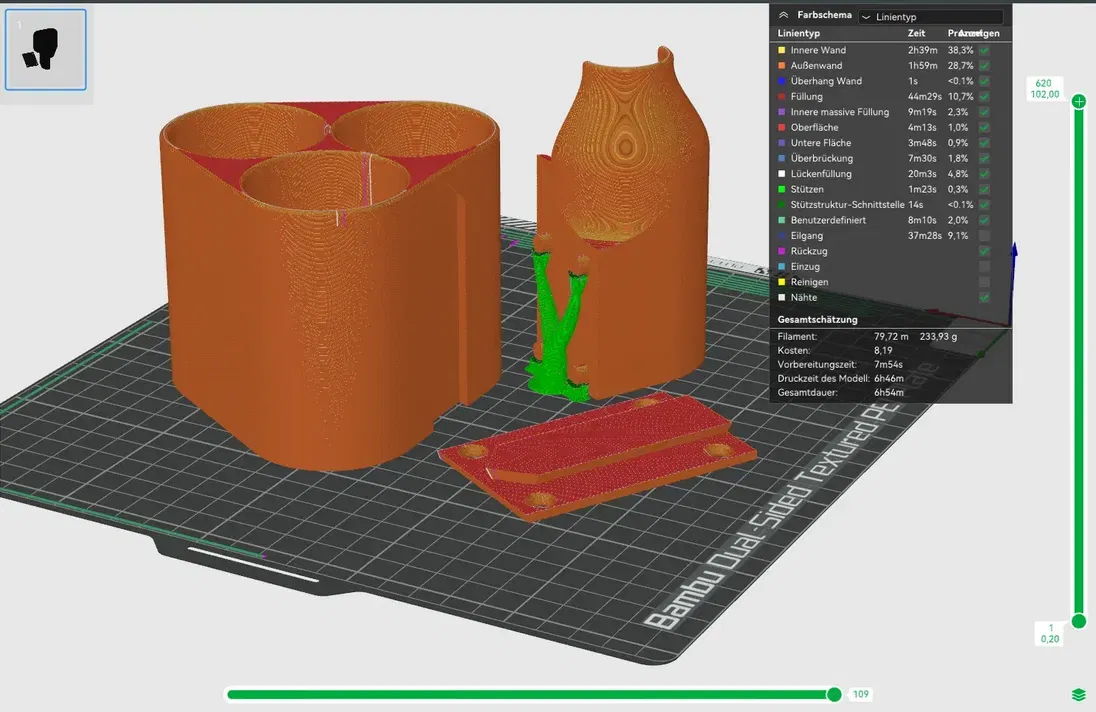
Task: Click the orange Außenwand color swatch
Action: (x=781, y=66)
